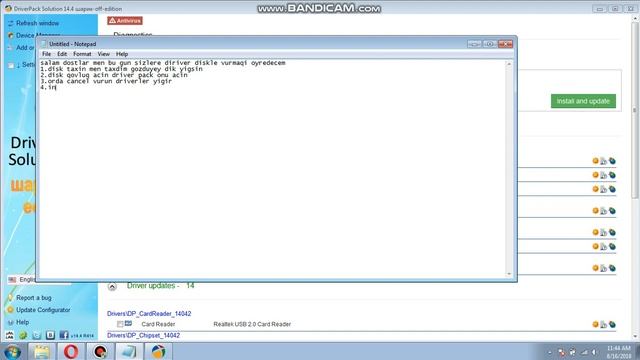Click the green round icon beside Twitter
This screenshot has width=640, height=360.
(x=23, y=335)
